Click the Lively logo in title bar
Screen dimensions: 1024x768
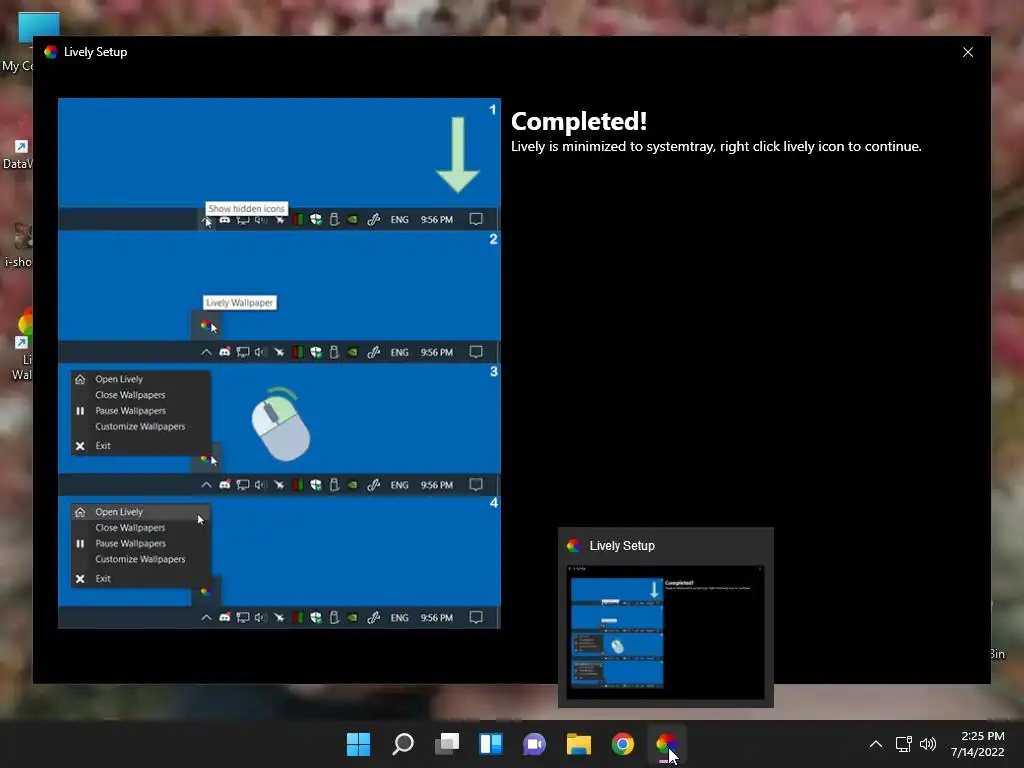(50, 52)
